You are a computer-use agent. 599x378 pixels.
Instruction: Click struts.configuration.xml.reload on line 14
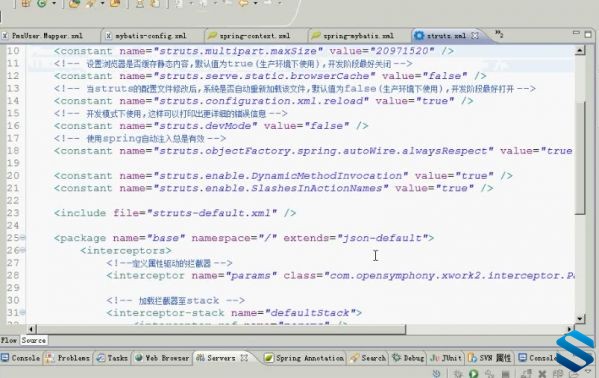pos(261,101)
